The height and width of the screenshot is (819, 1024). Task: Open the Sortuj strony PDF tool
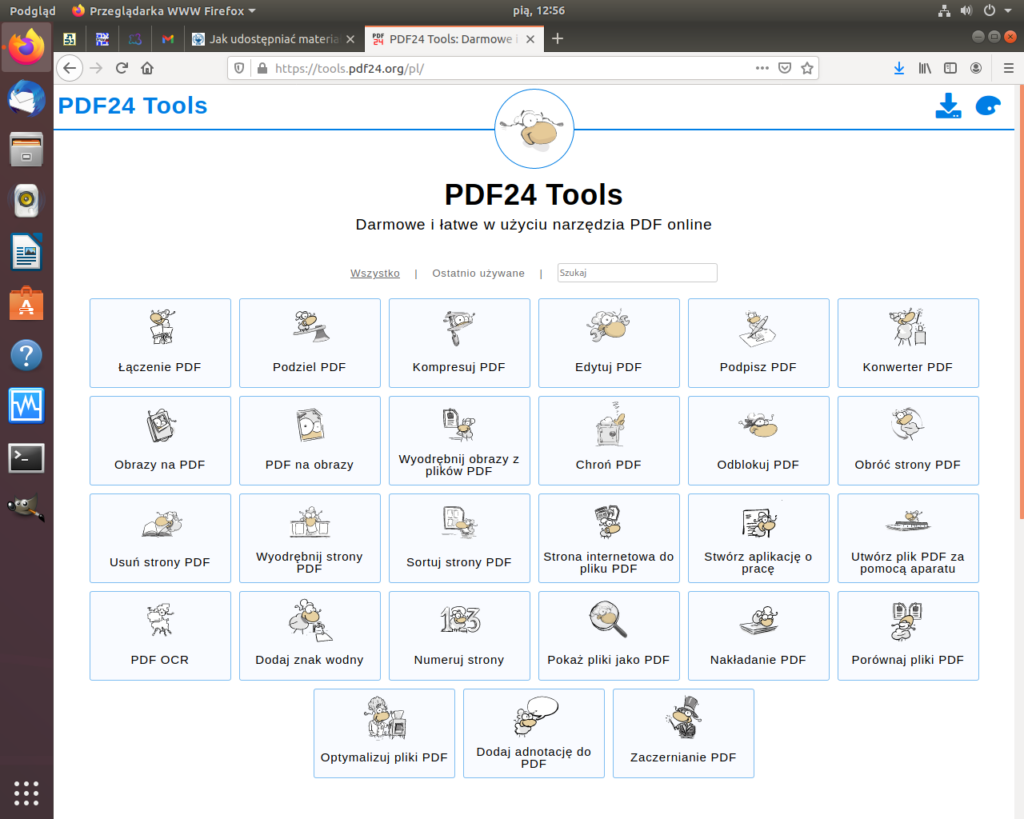459,538
